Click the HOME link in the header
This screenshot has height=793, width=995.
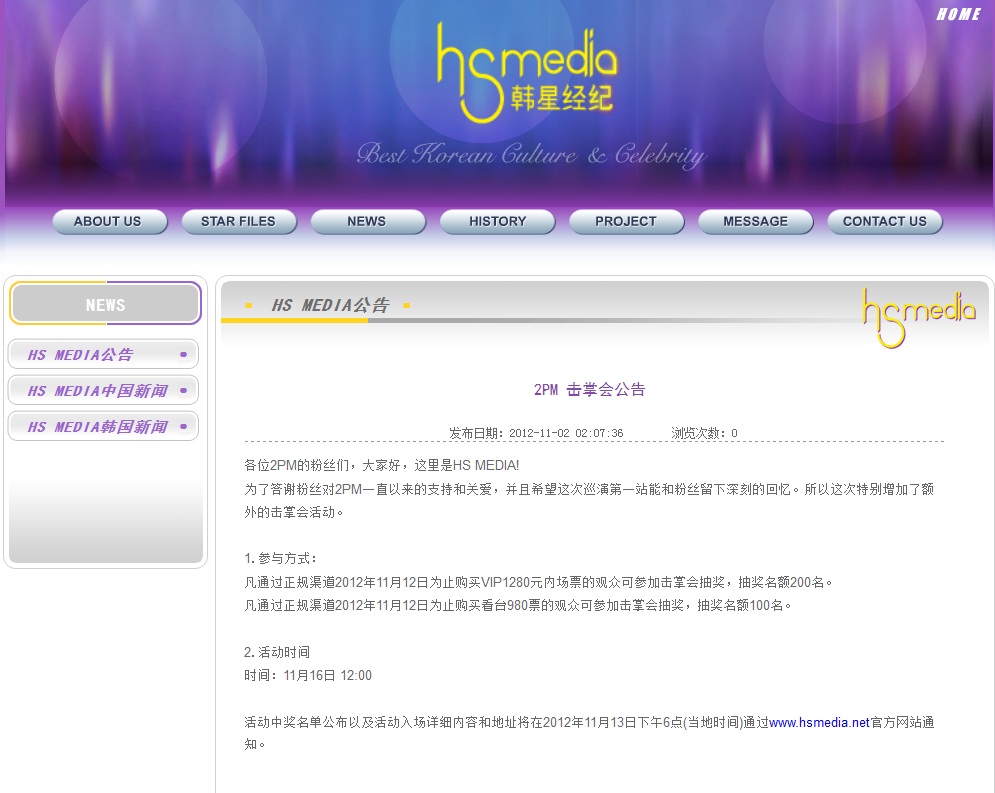958,14
